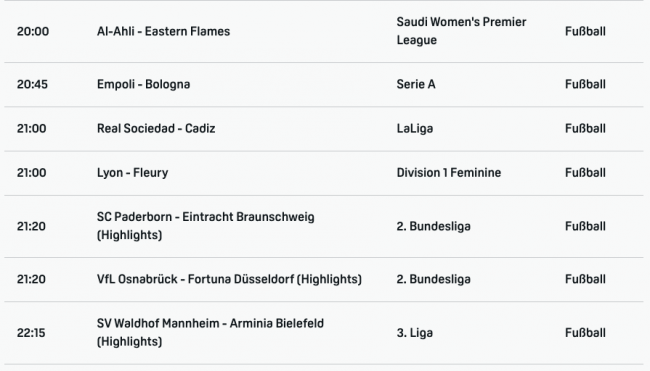
Task: Click the 3. Liga competition label
Action: (415, 333)
